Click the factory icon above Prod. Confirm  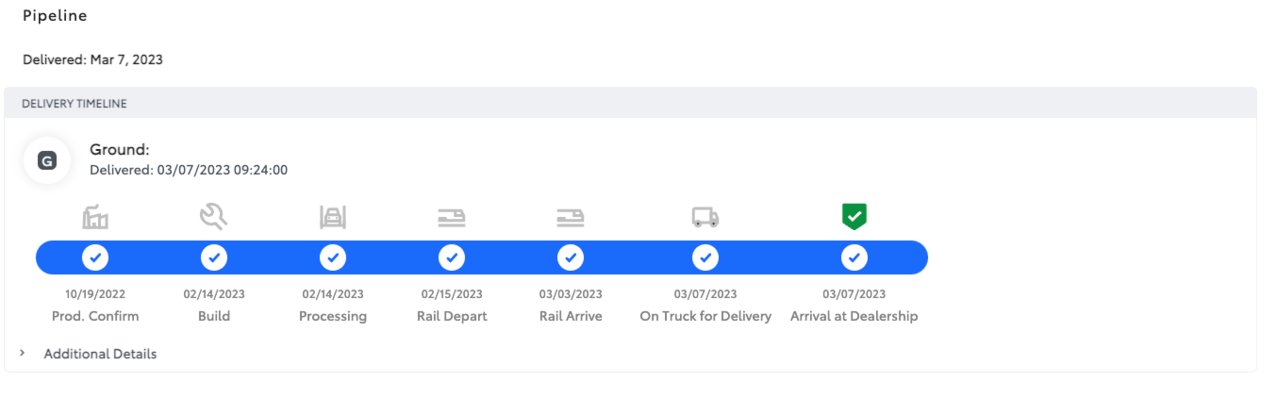[x=95, y=216]
